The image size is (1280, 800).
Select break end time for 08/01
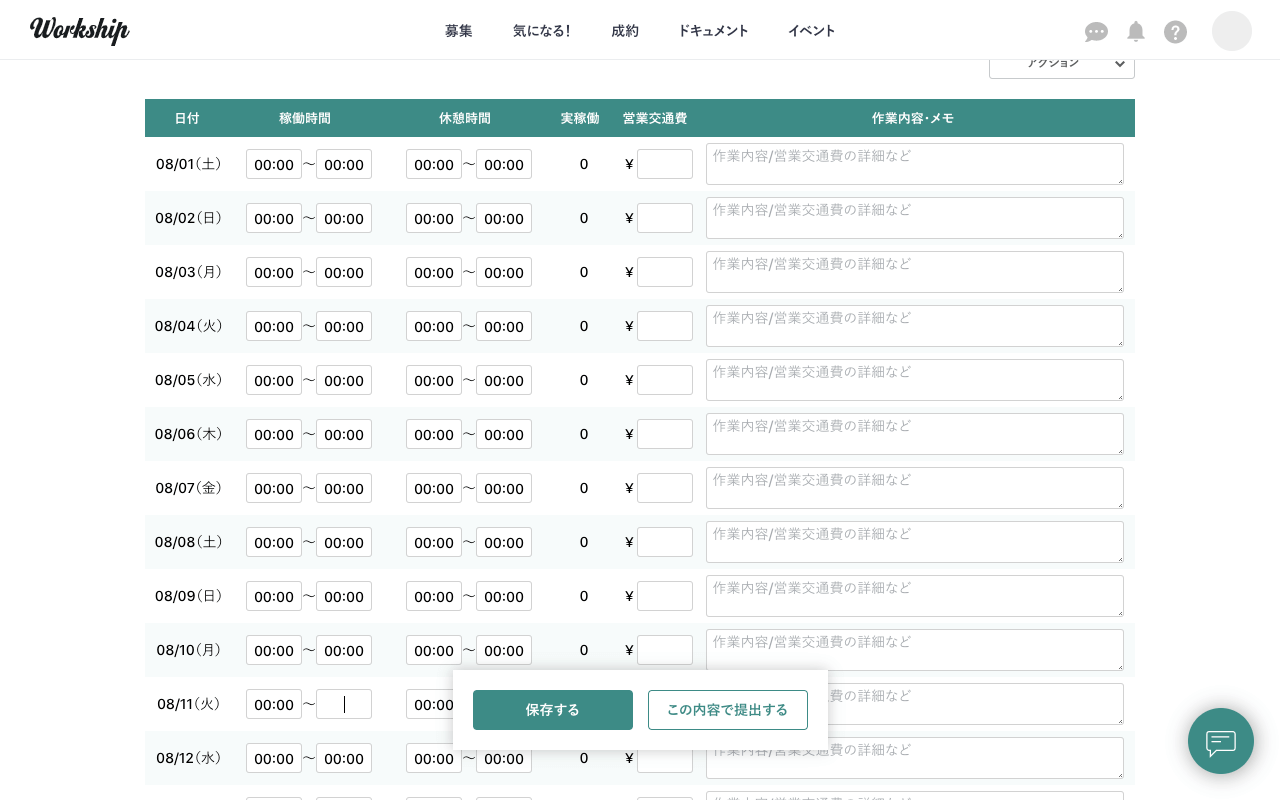(x=504, y=164)
